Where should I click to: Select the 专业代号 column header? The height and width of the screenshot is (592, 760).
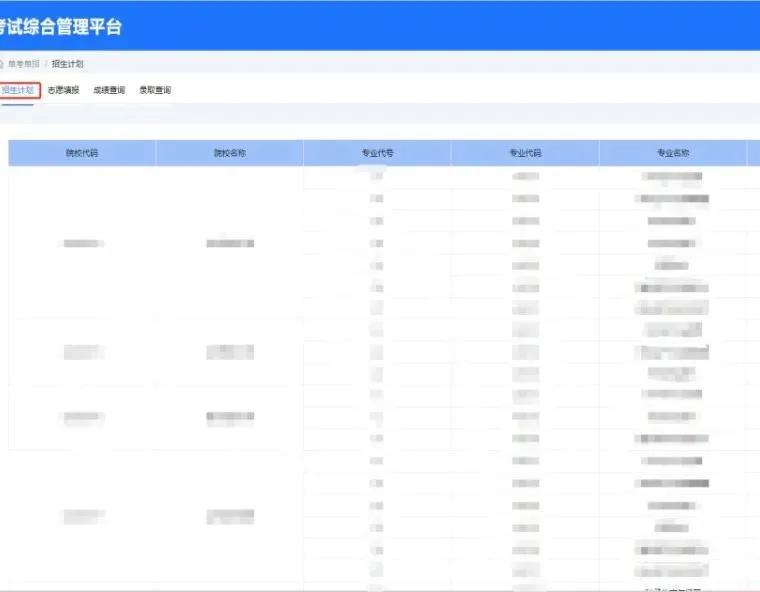377,153
